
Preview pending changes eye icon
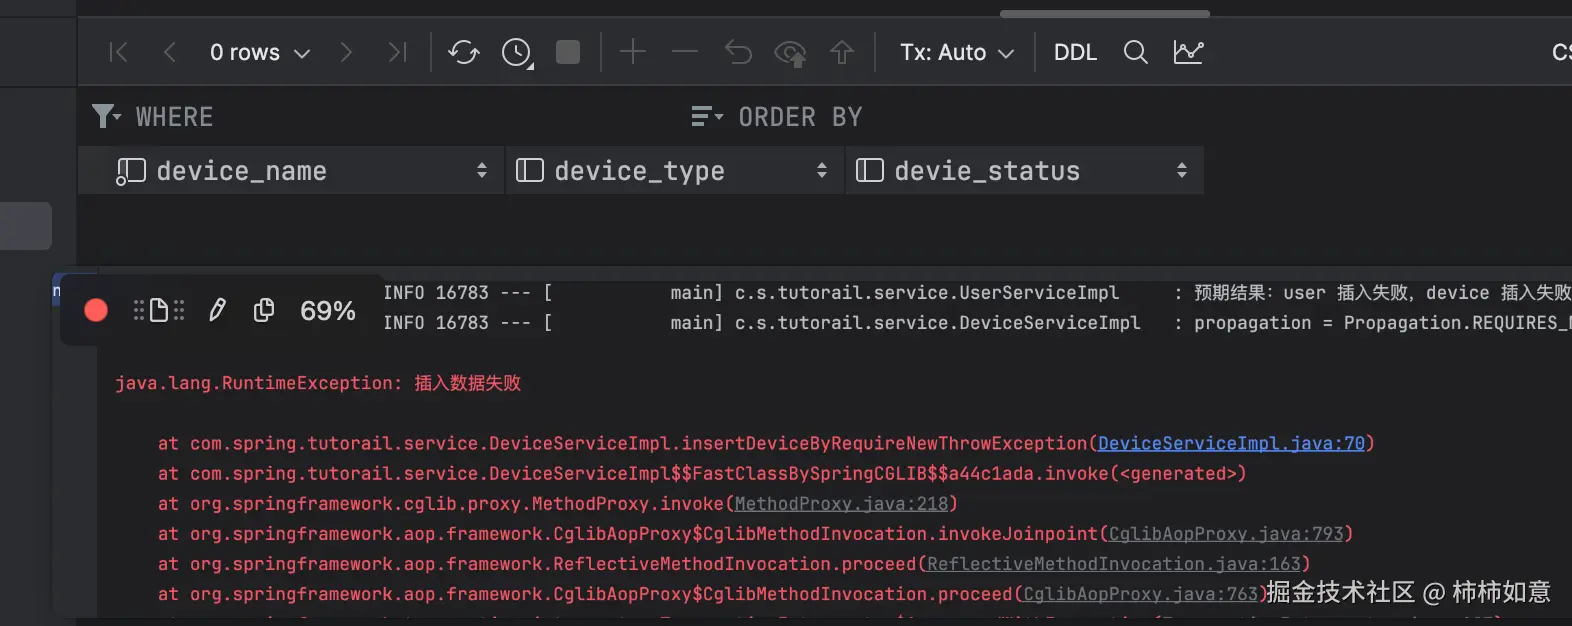tap(790, 53)
